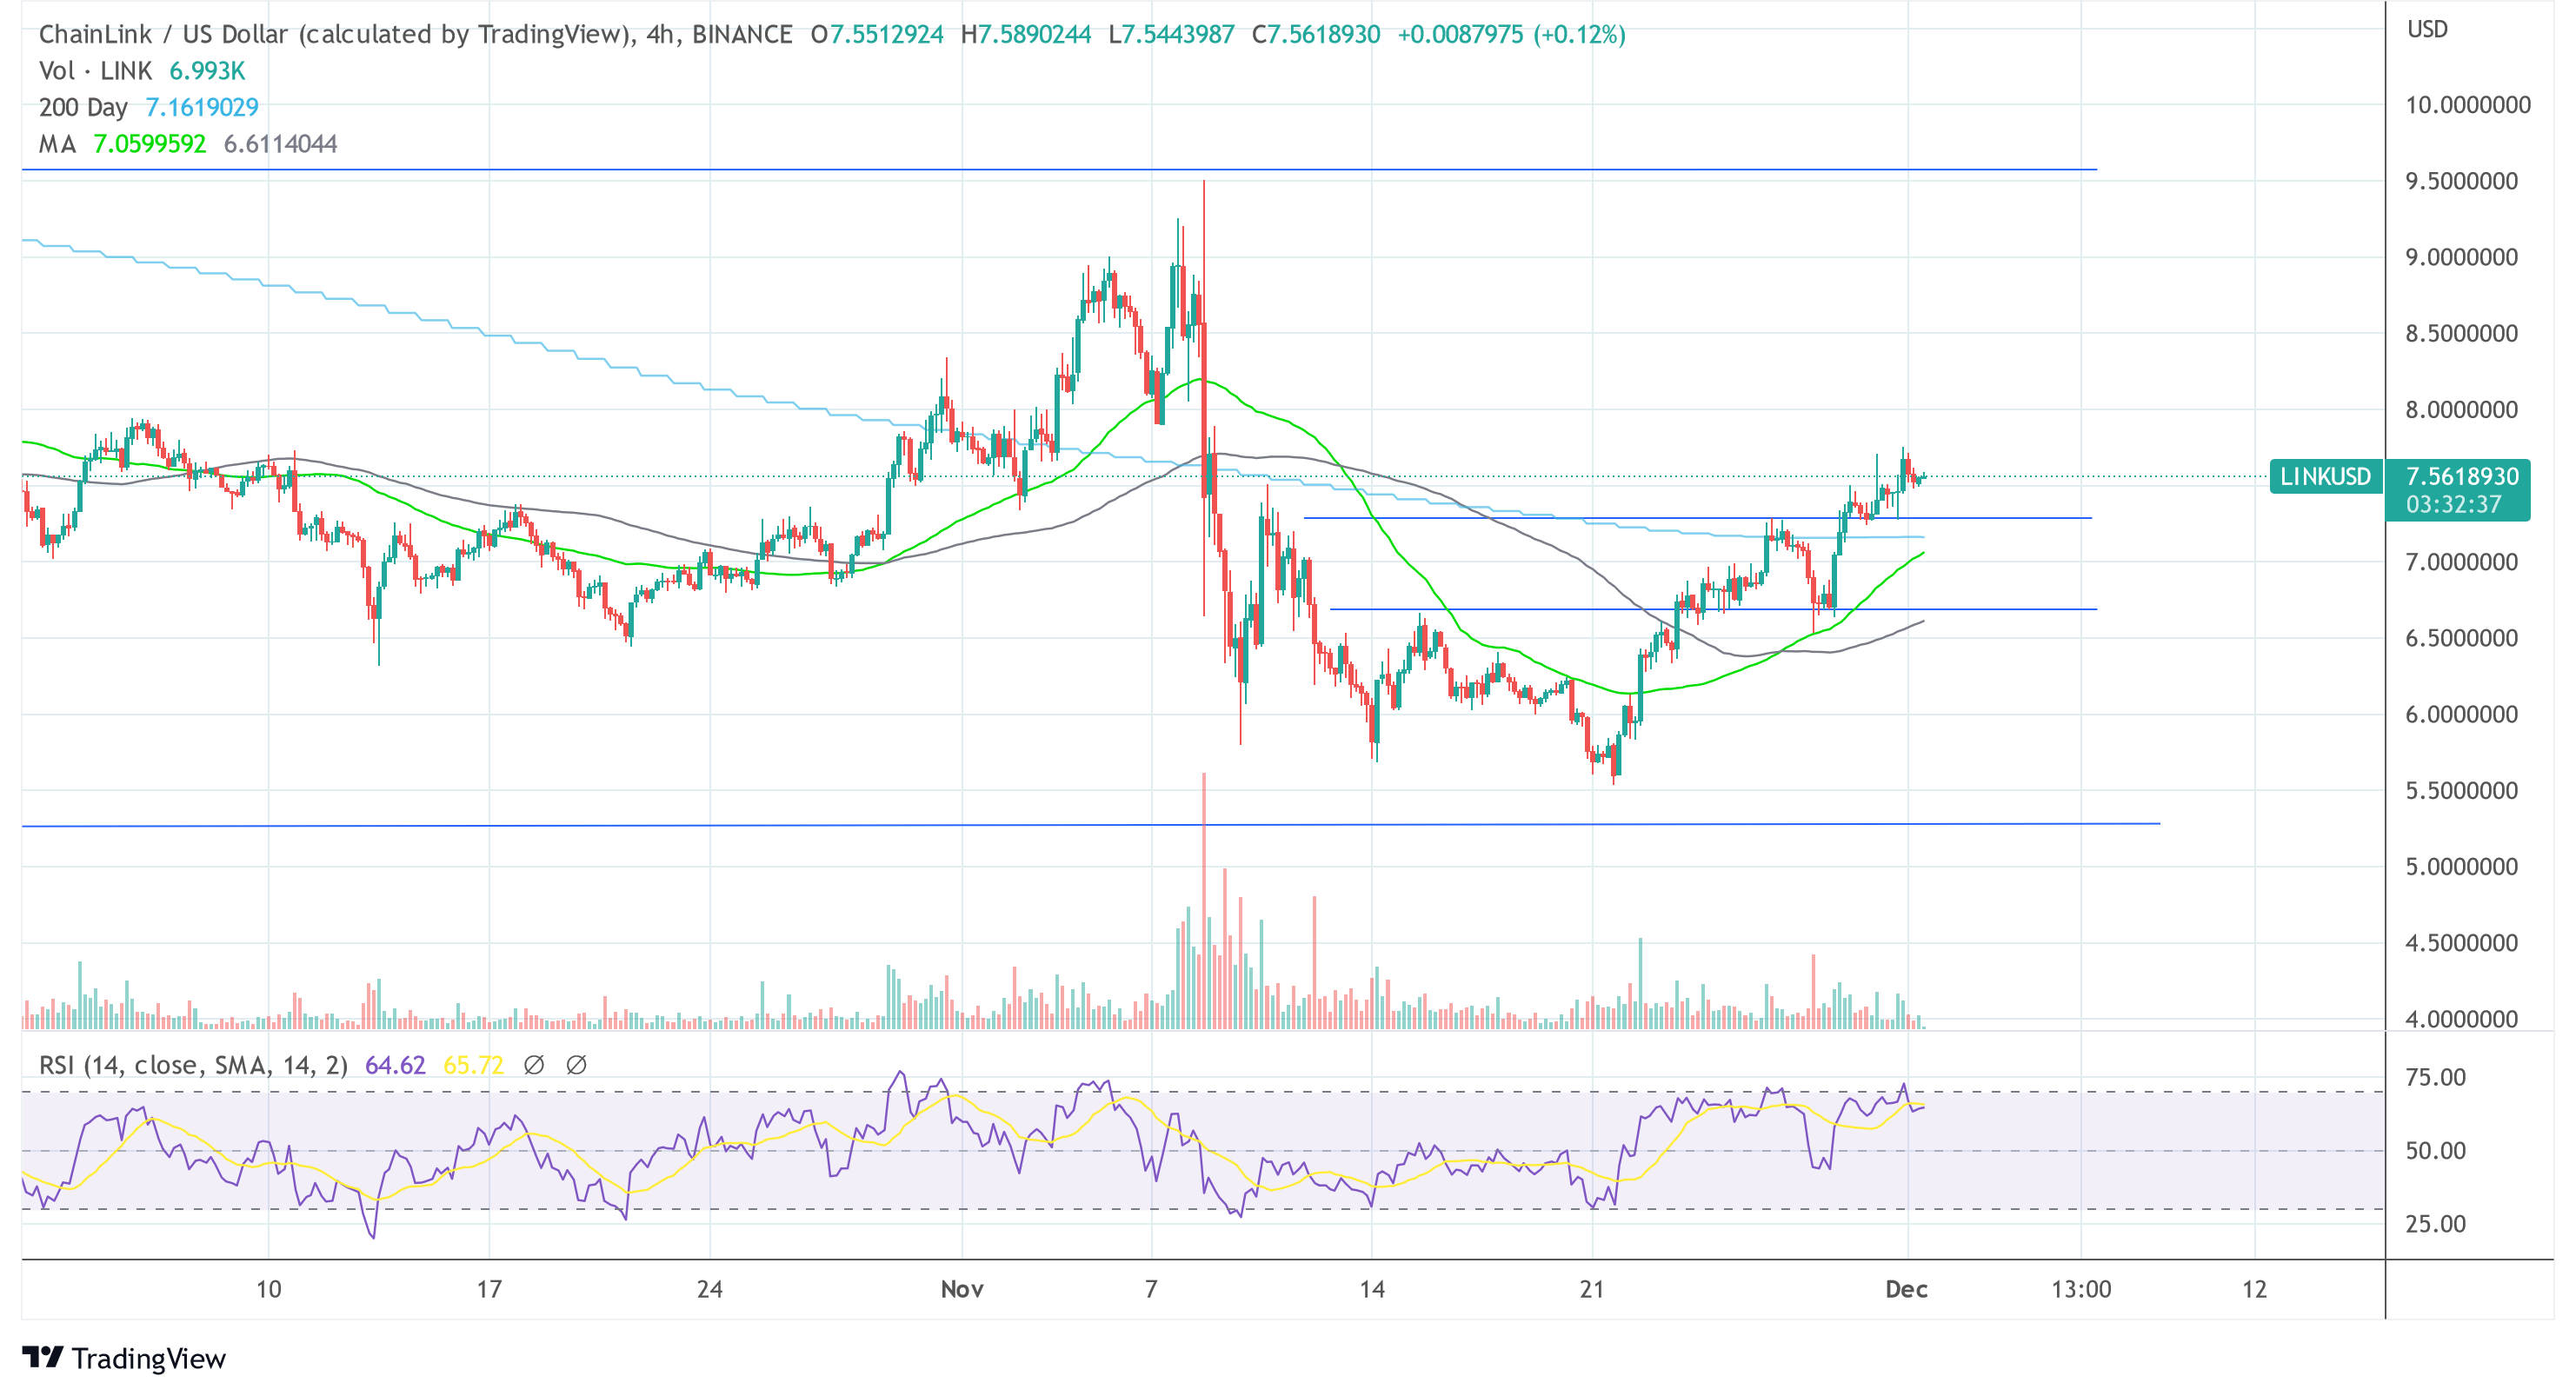Click the 17 date on time axis

[489, 1289]
